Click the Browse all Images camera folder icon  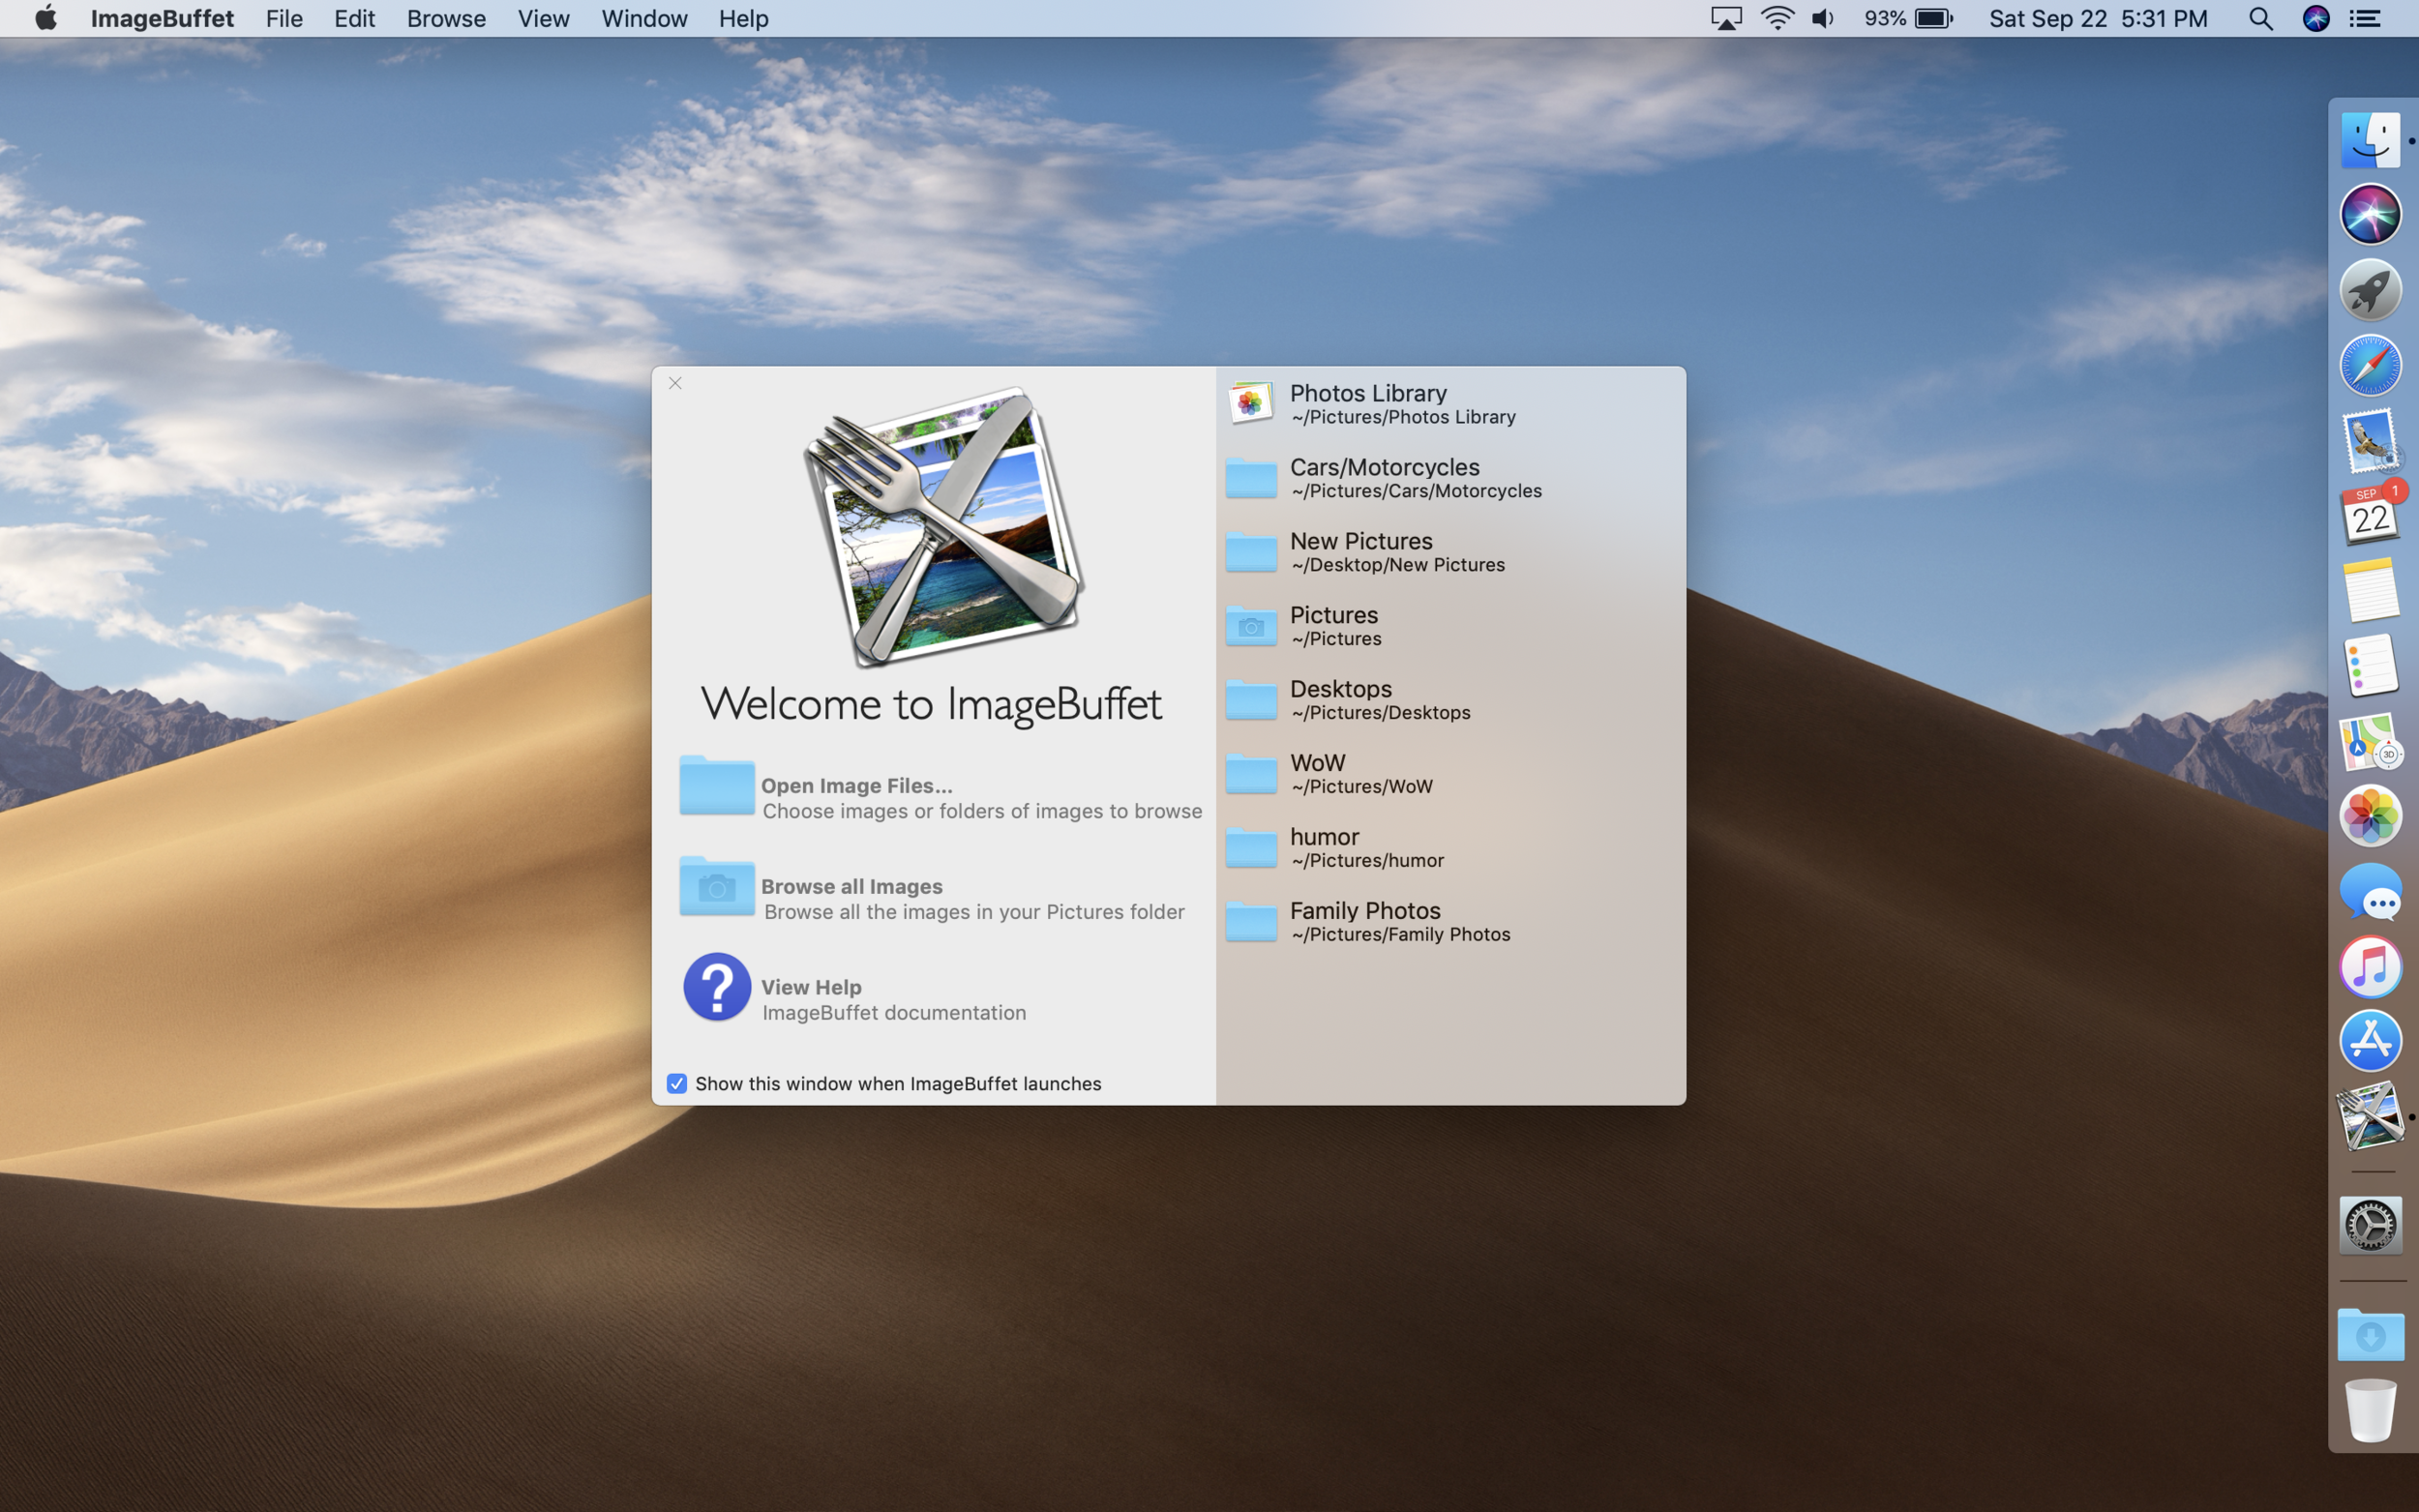coord(717,886)
